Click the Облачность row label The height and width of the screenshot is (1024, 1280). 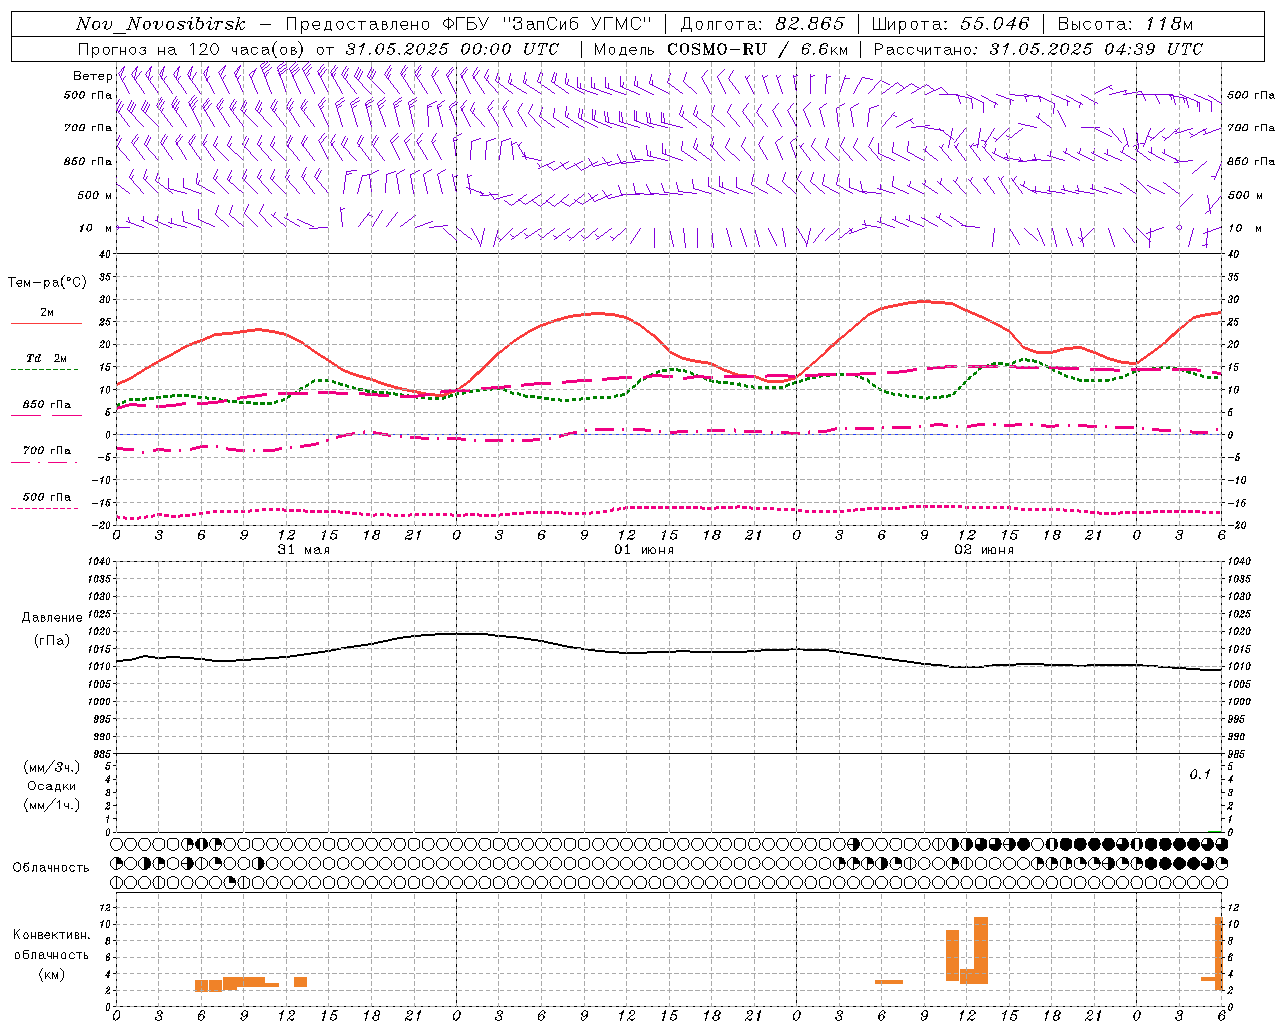(x=51, y=867)
